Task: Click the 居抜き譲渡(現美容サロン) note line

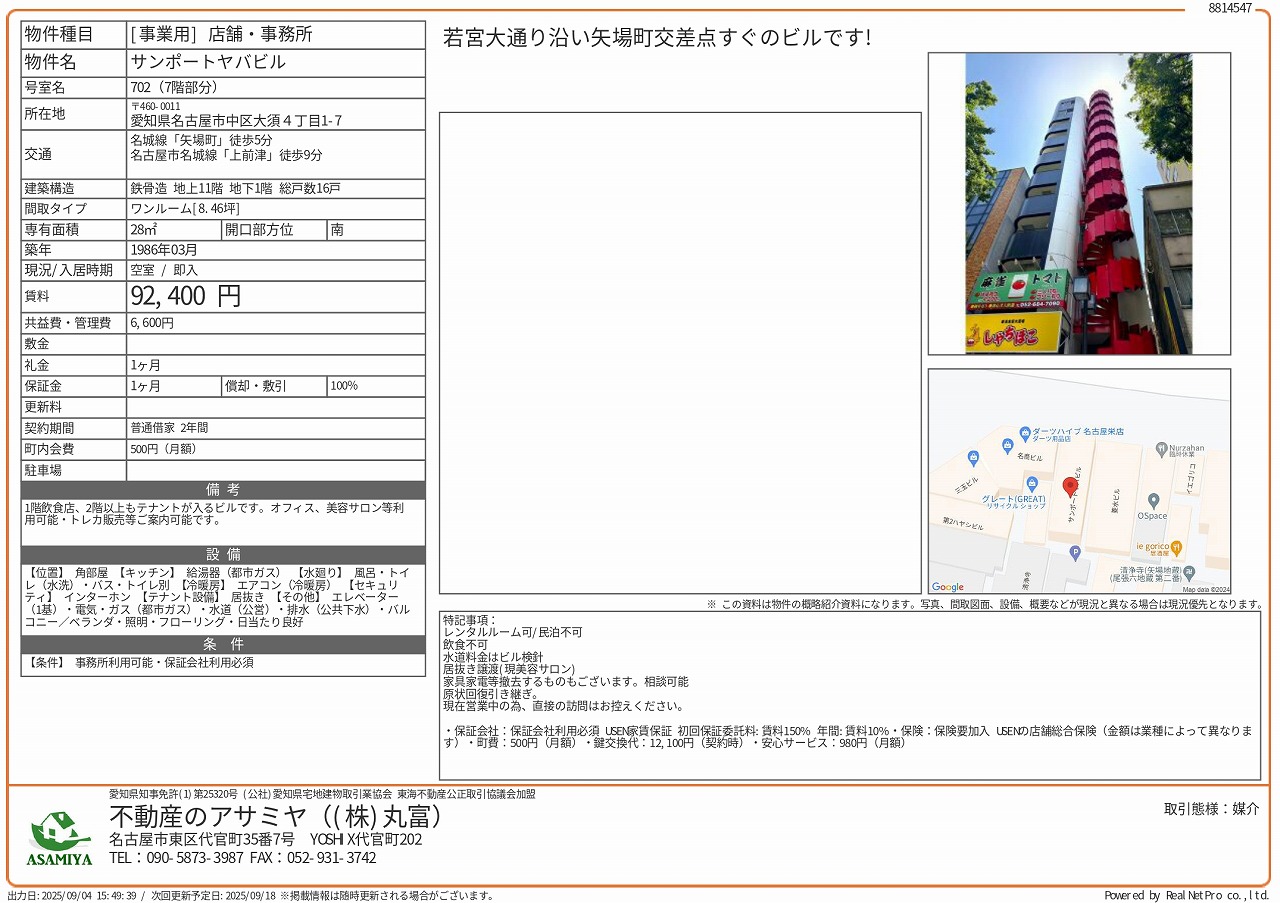Action: click(x=509, y=669)
